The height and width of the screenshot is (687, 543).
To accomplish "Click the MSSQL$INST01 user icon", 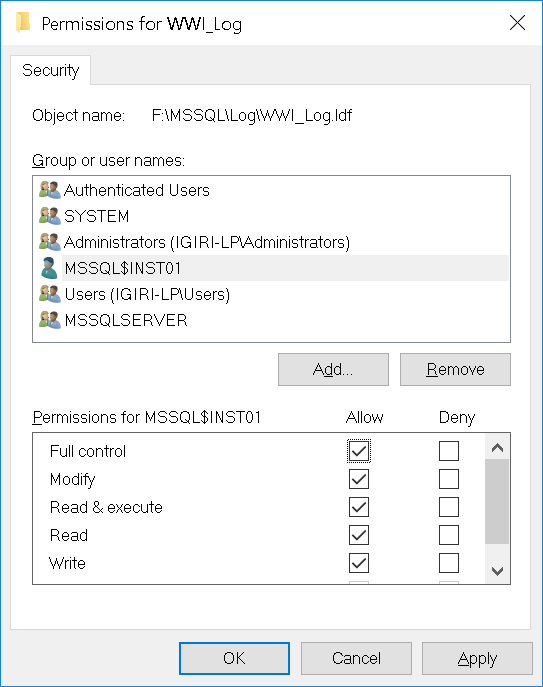I will (49, 268).
